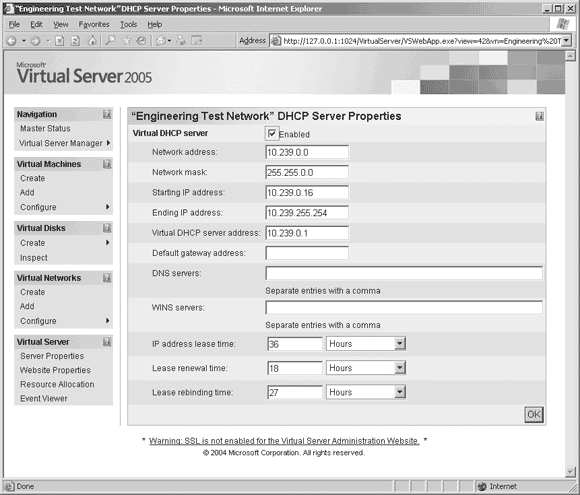
Task: Click the browser Forward arrow icon
Action: (36, 41)
